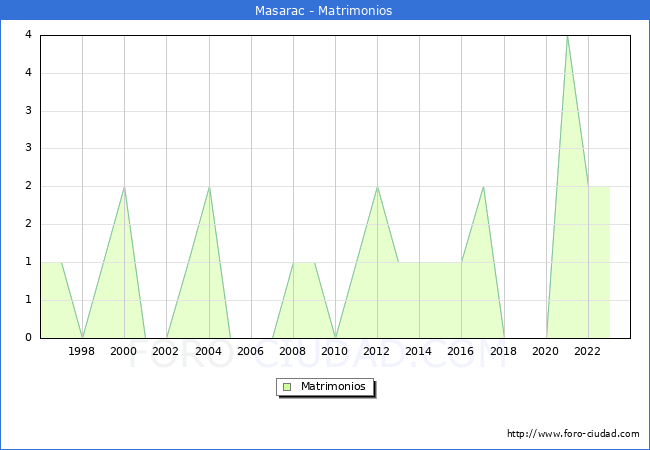Click the 2014 x-axis label
The image size is (650, 450).
[x=418, y=351]
